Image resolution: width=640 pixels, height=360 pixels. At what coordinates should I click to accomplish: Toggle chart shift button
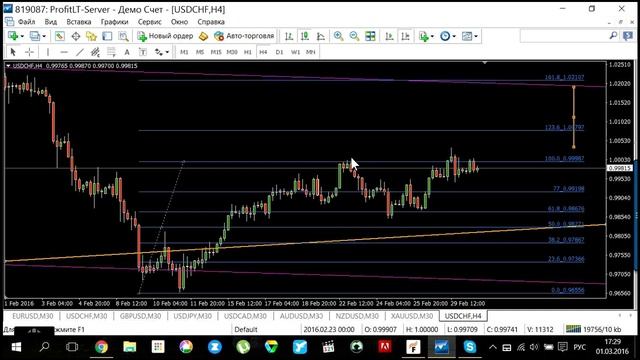tap(405, 36)
